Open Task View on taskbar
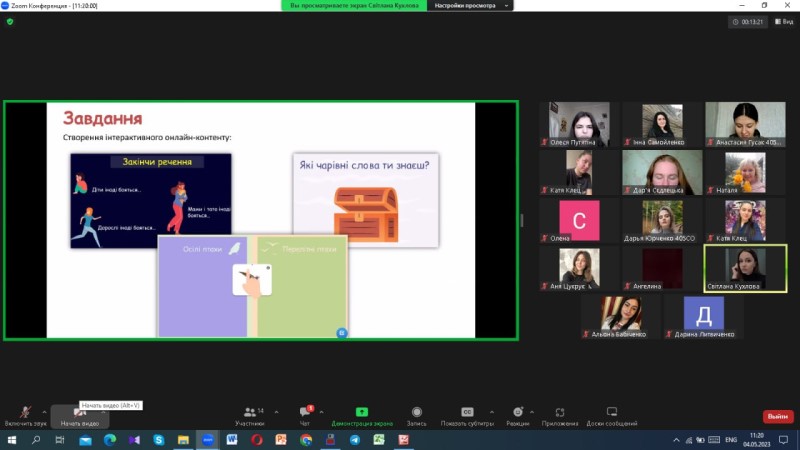The height and width of the screenshot is (450, 800). click(x=60, y=440)
